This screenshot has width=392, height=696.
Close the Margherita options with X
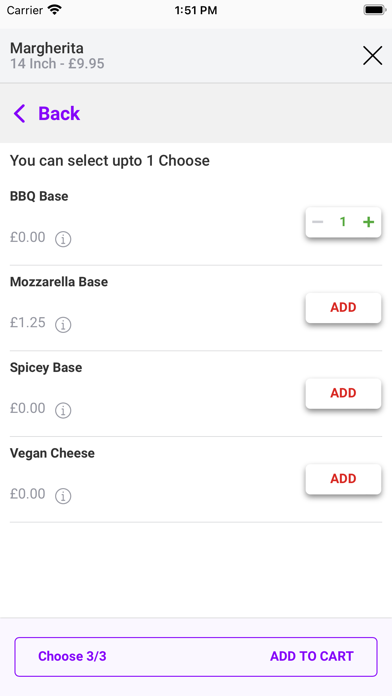click(372, 56)
